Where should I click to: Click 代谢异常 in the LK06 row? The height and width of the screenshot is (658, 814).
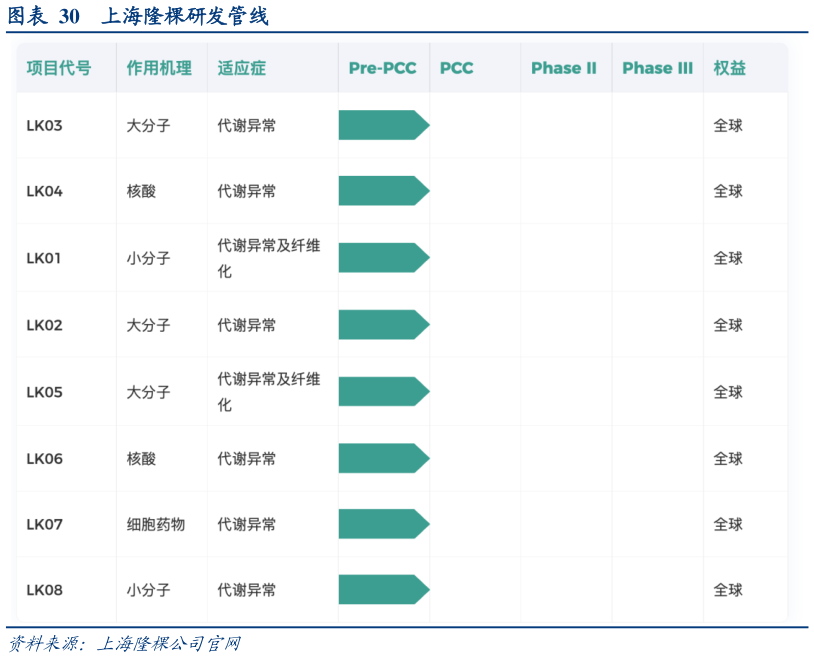(x=247, y=459)
